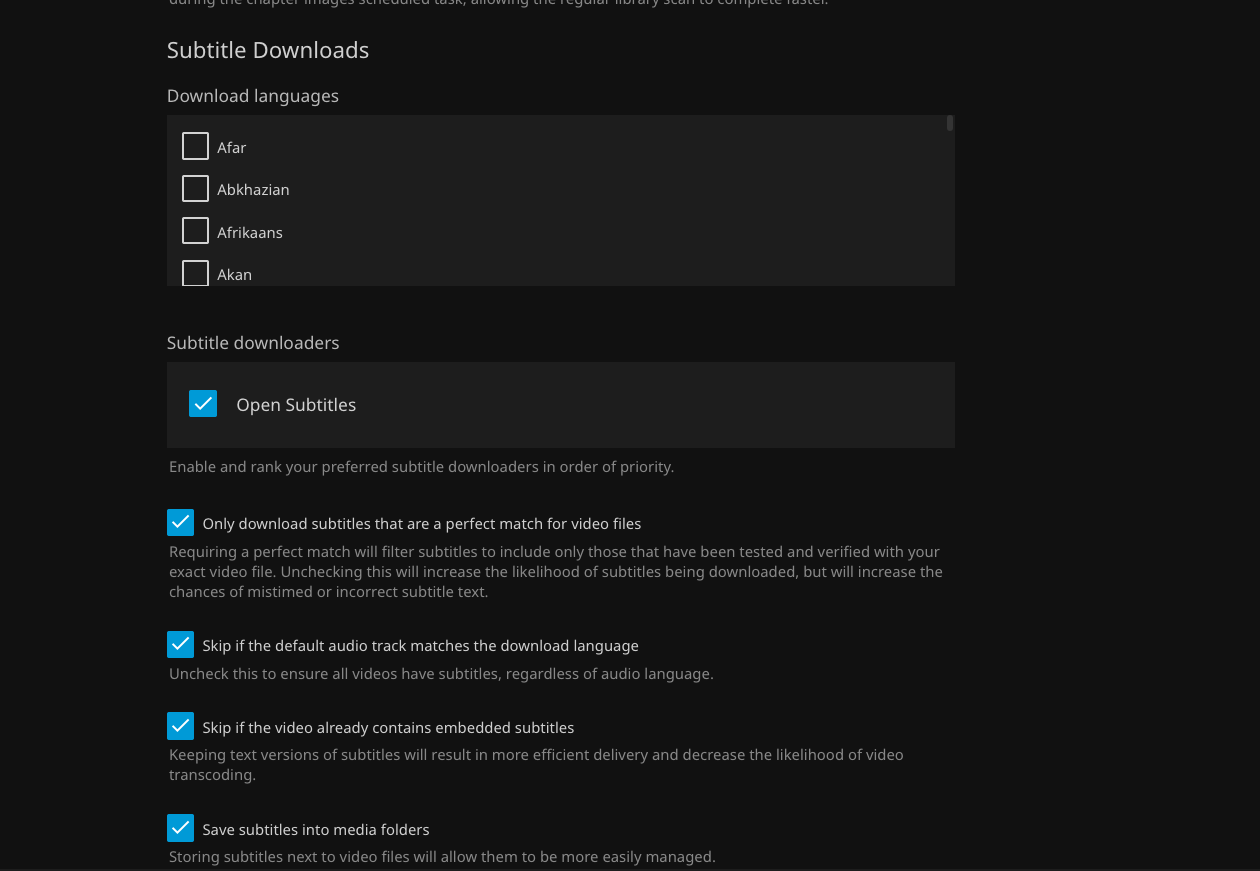This screenshot has height=871, width=1260.
Task: Check the Afrikaans checkbox box
Action: (195, 231)
